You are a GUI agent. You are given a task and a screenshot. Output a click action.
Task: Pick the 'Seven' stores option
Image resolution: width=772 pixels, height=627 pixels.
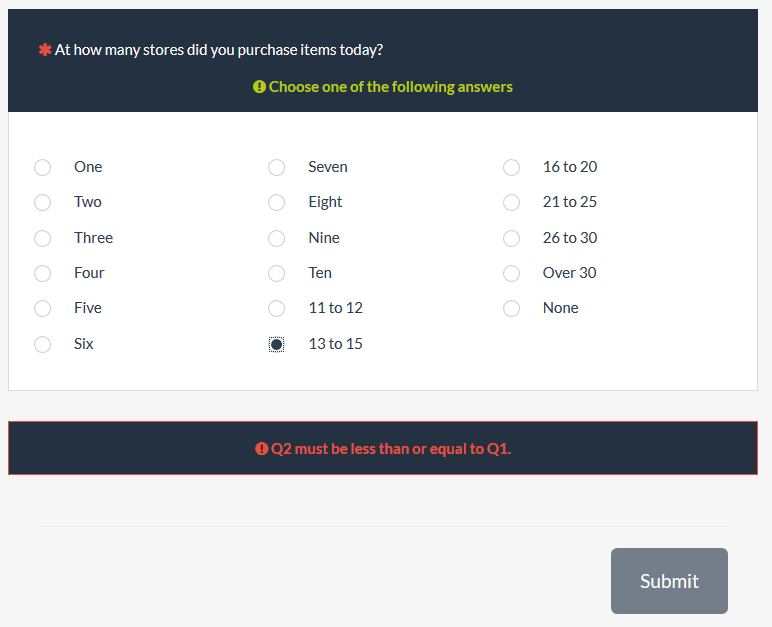[277, 167]
